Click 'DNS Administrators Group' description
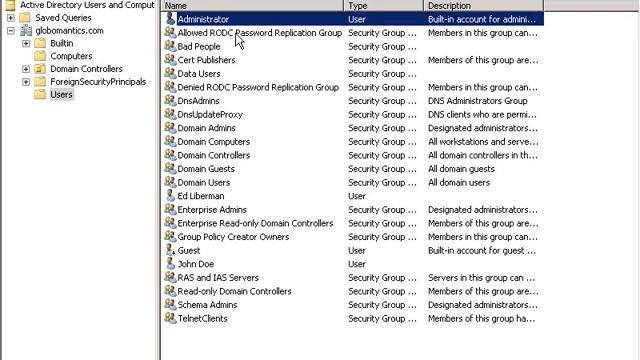Viewport: 640px width, 360px height. point(478,101)
